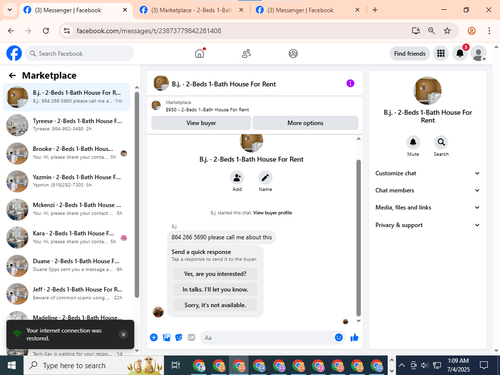Click the Search Facebook field

click(80, 53)
